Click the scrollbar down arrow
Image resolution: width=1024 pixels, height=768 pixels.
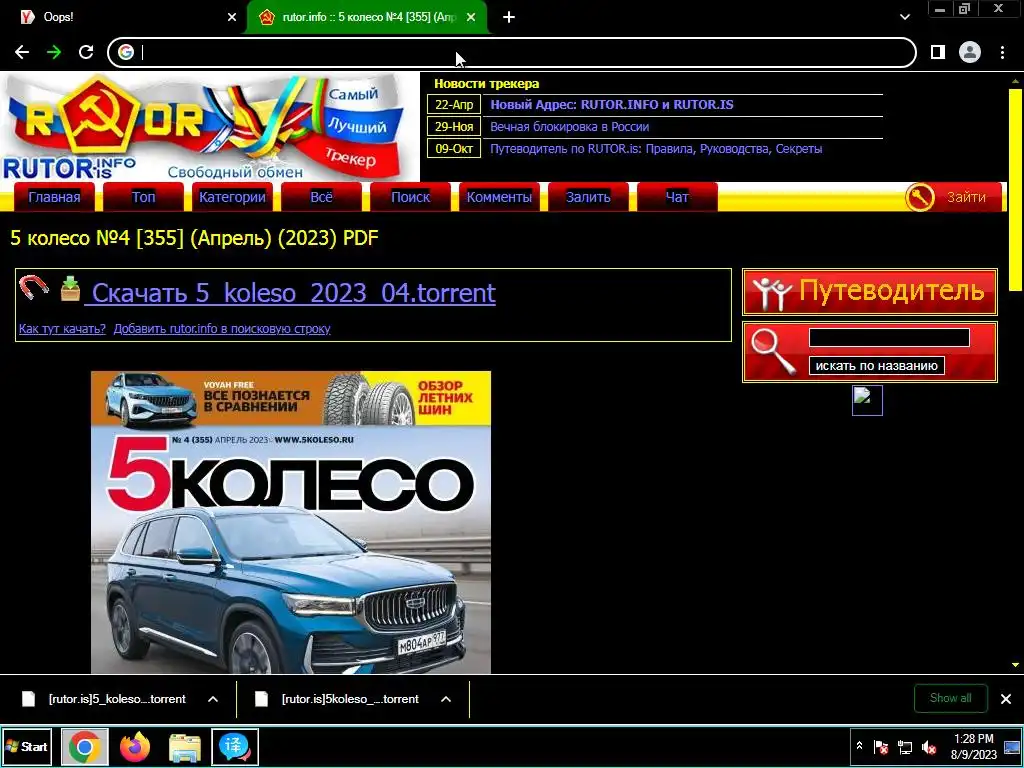(1015, 665)
